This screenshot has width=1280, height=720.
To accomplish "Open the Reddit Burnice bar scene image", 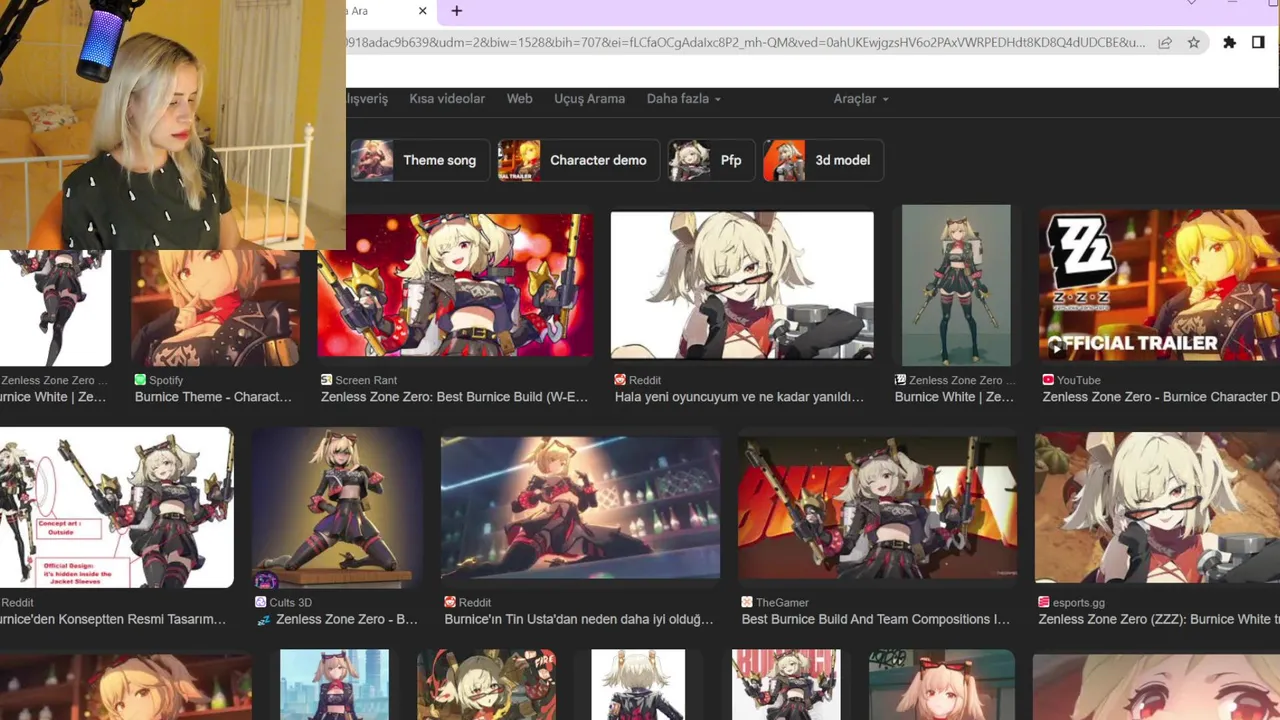I will point(580,507).
